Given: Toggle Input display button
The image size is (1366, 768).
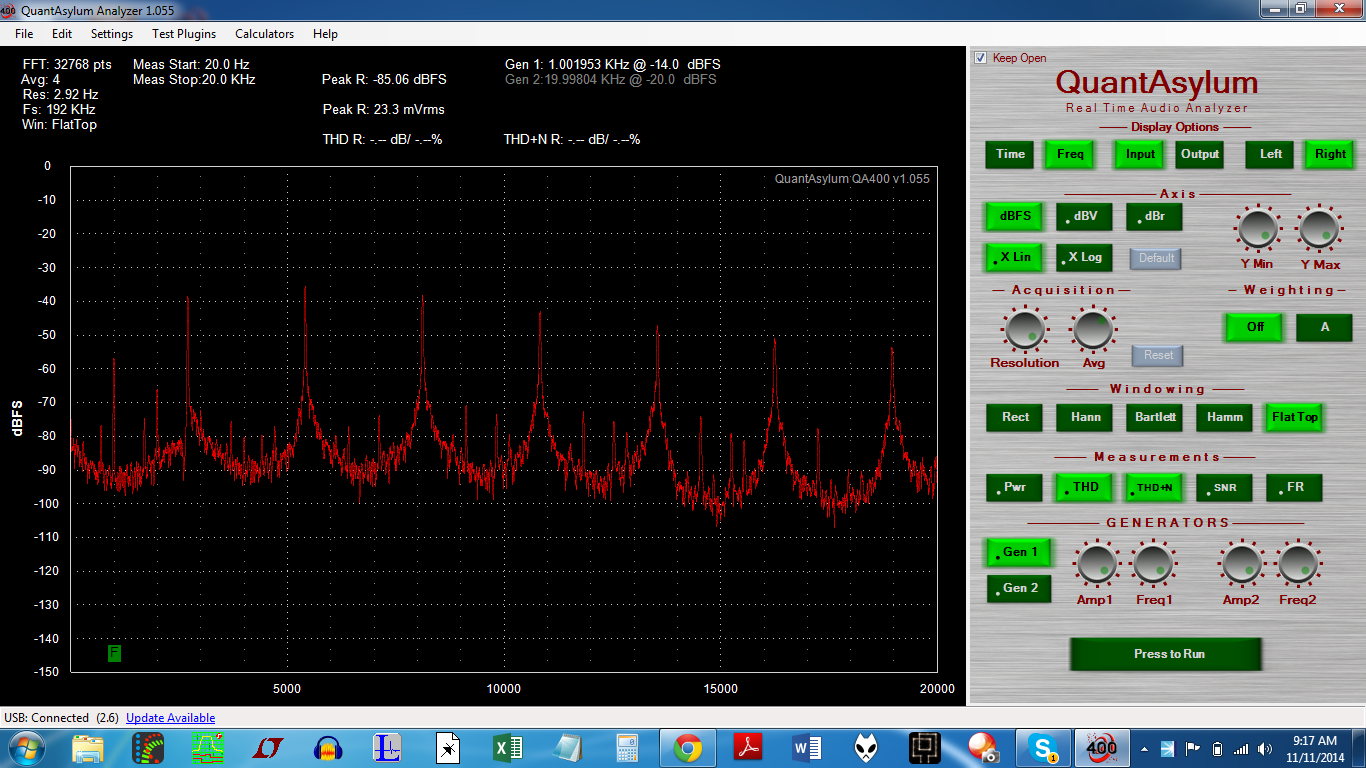Looking at the screenshot, I should pyautogui.click(x=1140, y=154).
